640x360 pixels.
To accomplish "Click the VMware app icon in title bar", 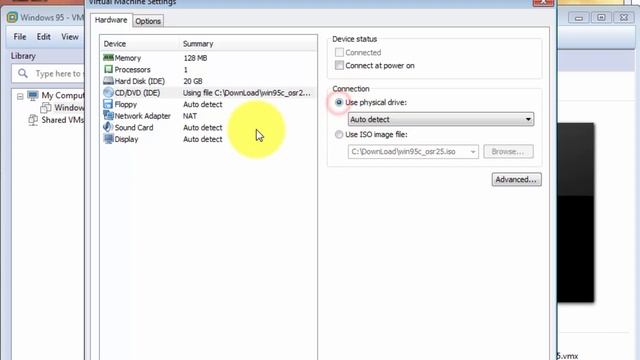I will [12, 18].
